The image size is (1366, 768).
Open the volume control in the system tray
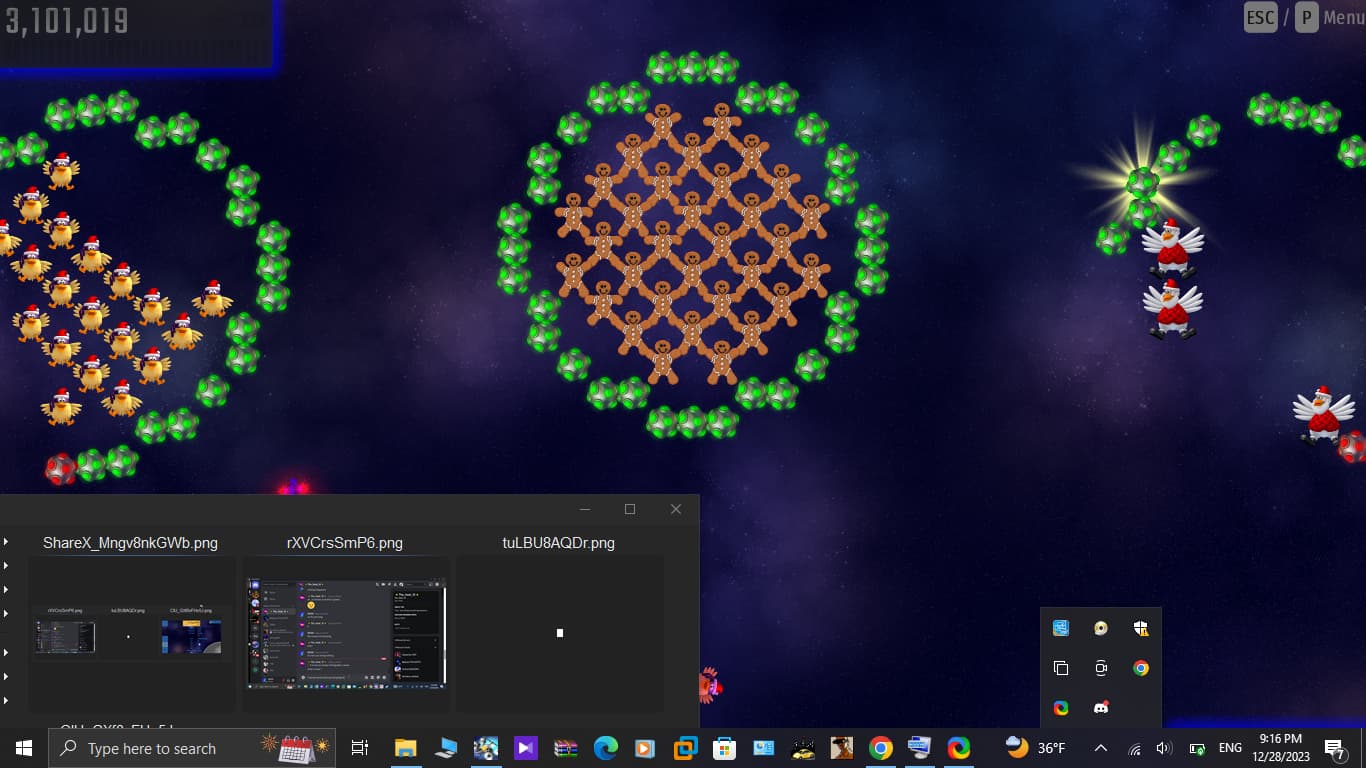coord(1164,748)
